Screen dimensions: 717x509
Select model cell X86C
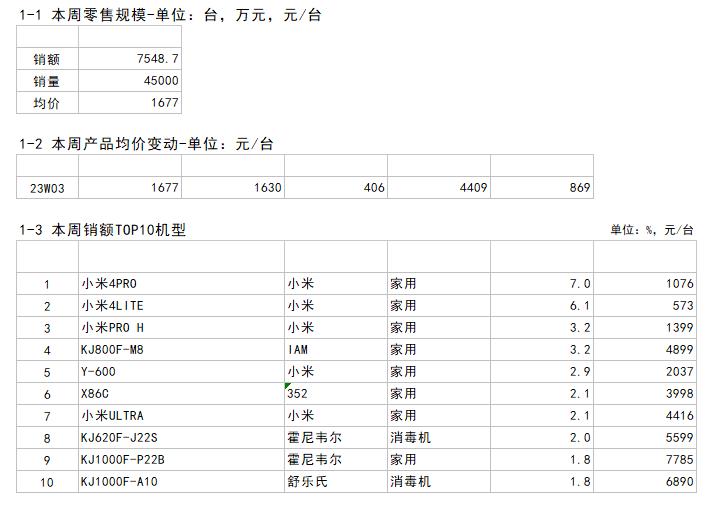pyautogui.click(x=181, y=393)
